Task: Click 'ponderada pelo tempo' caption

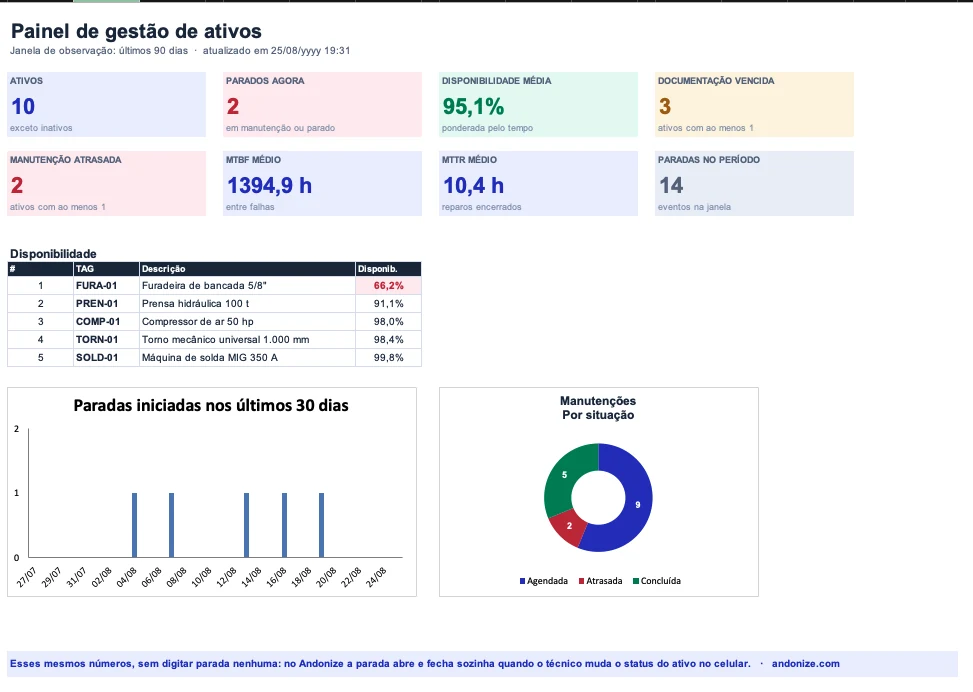Action: 487,128
